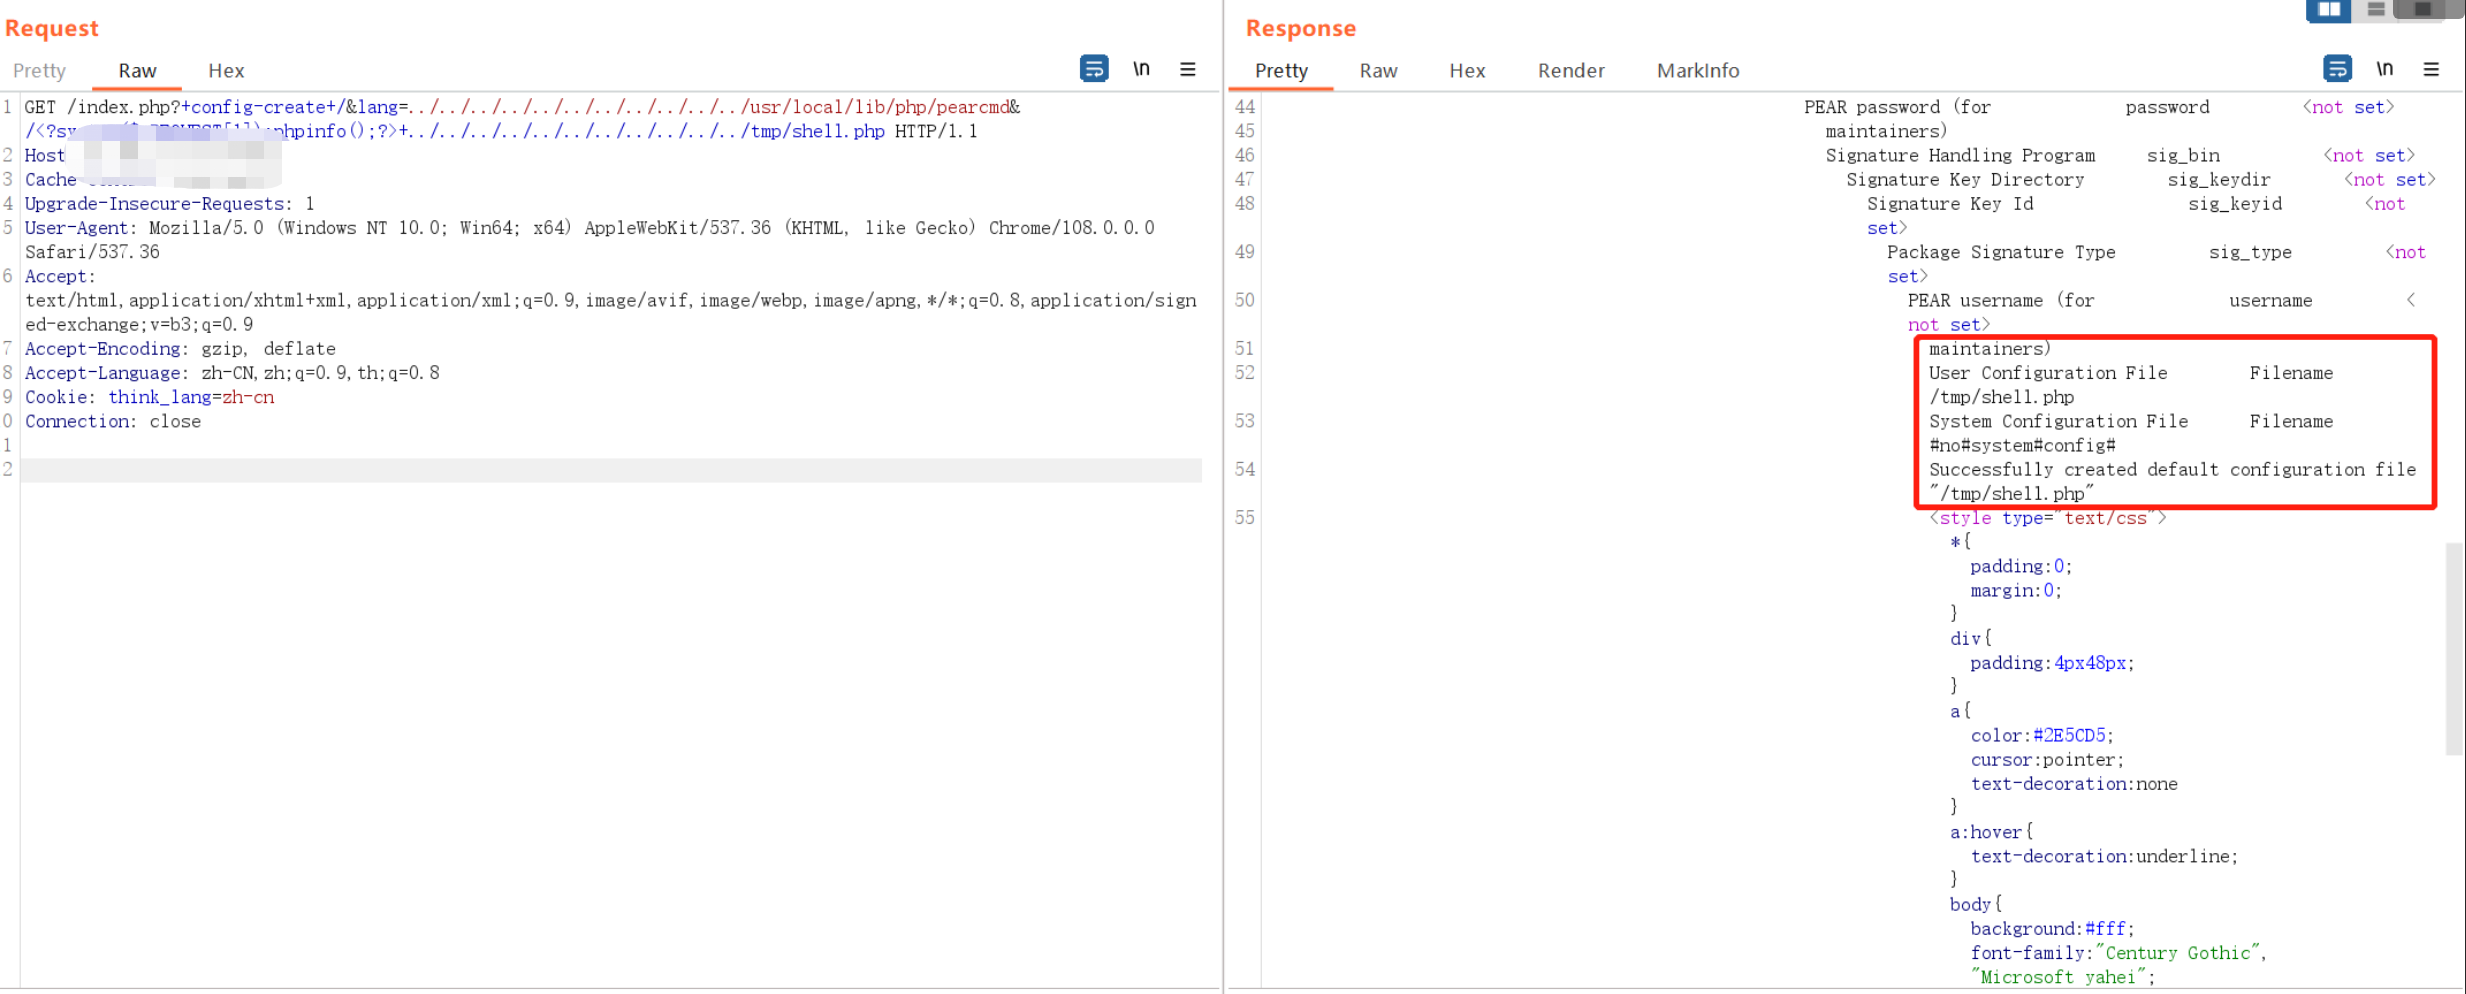Screen dimensions: 2466x994
Task: Click 'Signature Key Directory' response line
Action: (1965, 180)
